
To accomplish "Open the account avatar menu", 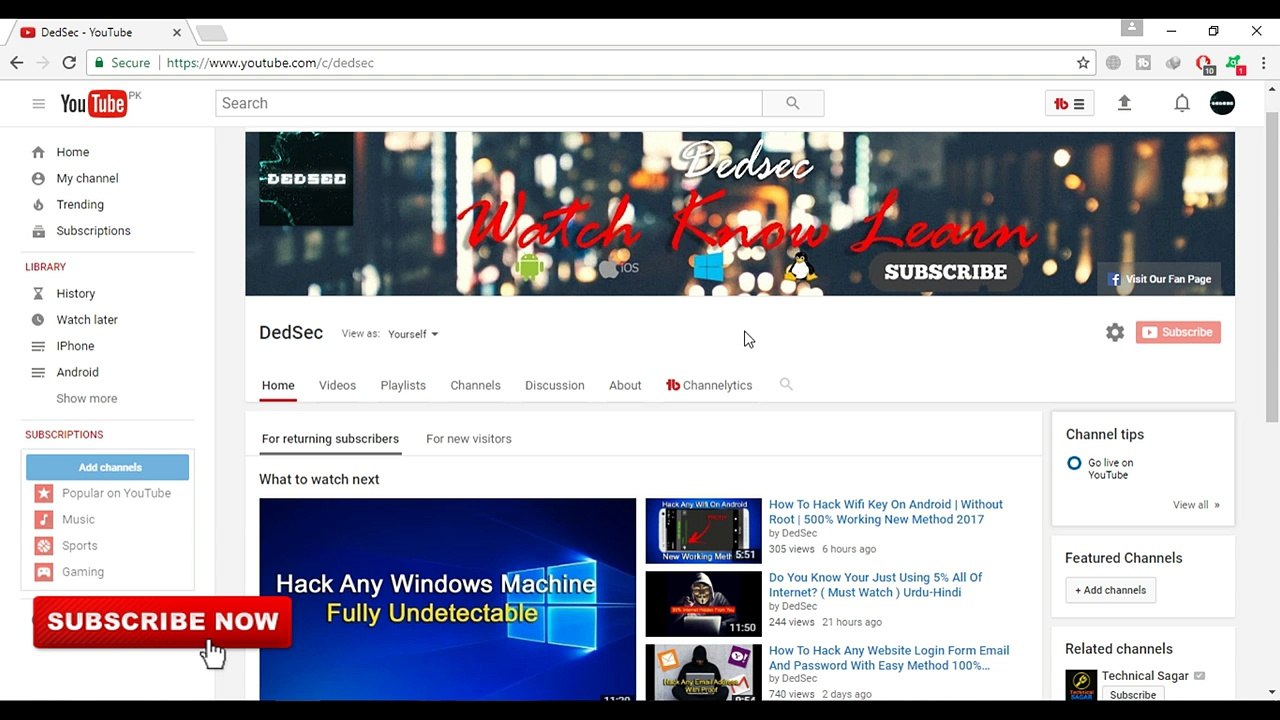I will point(1222,103).
